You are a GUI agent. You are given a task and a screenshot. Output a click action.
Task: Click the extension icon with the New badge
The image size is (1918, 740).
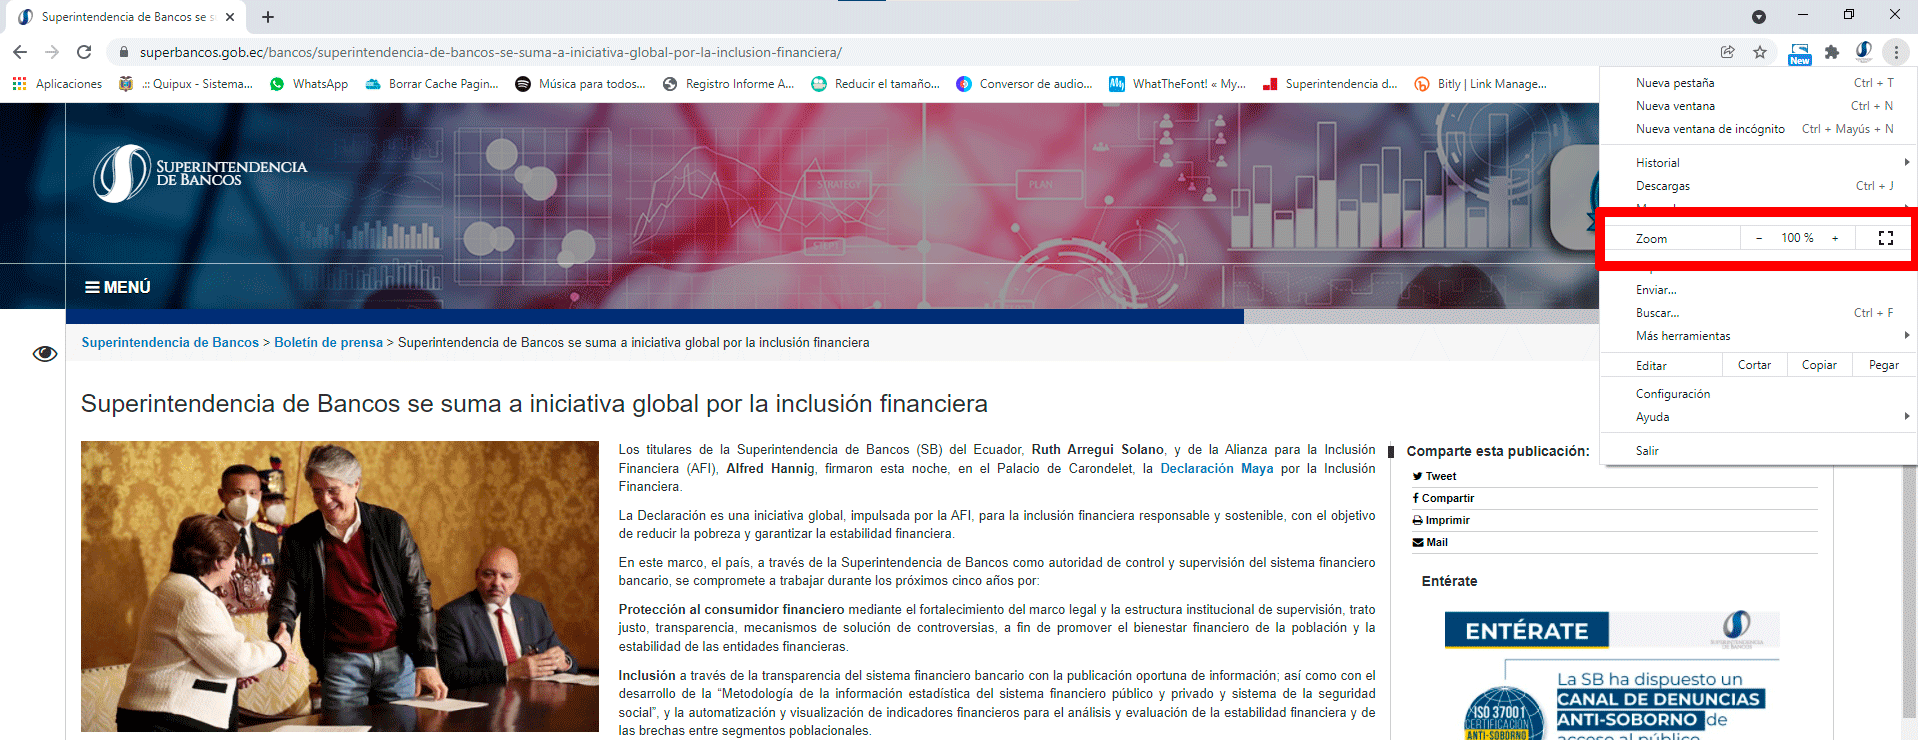tap(1799, 54)
